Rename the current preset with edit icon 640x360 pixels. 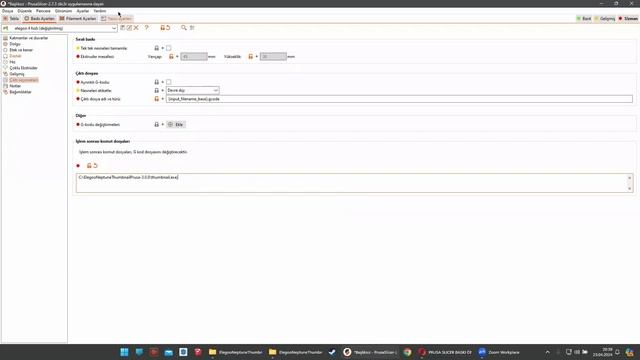pyautogui.click(x=129, y=28)
